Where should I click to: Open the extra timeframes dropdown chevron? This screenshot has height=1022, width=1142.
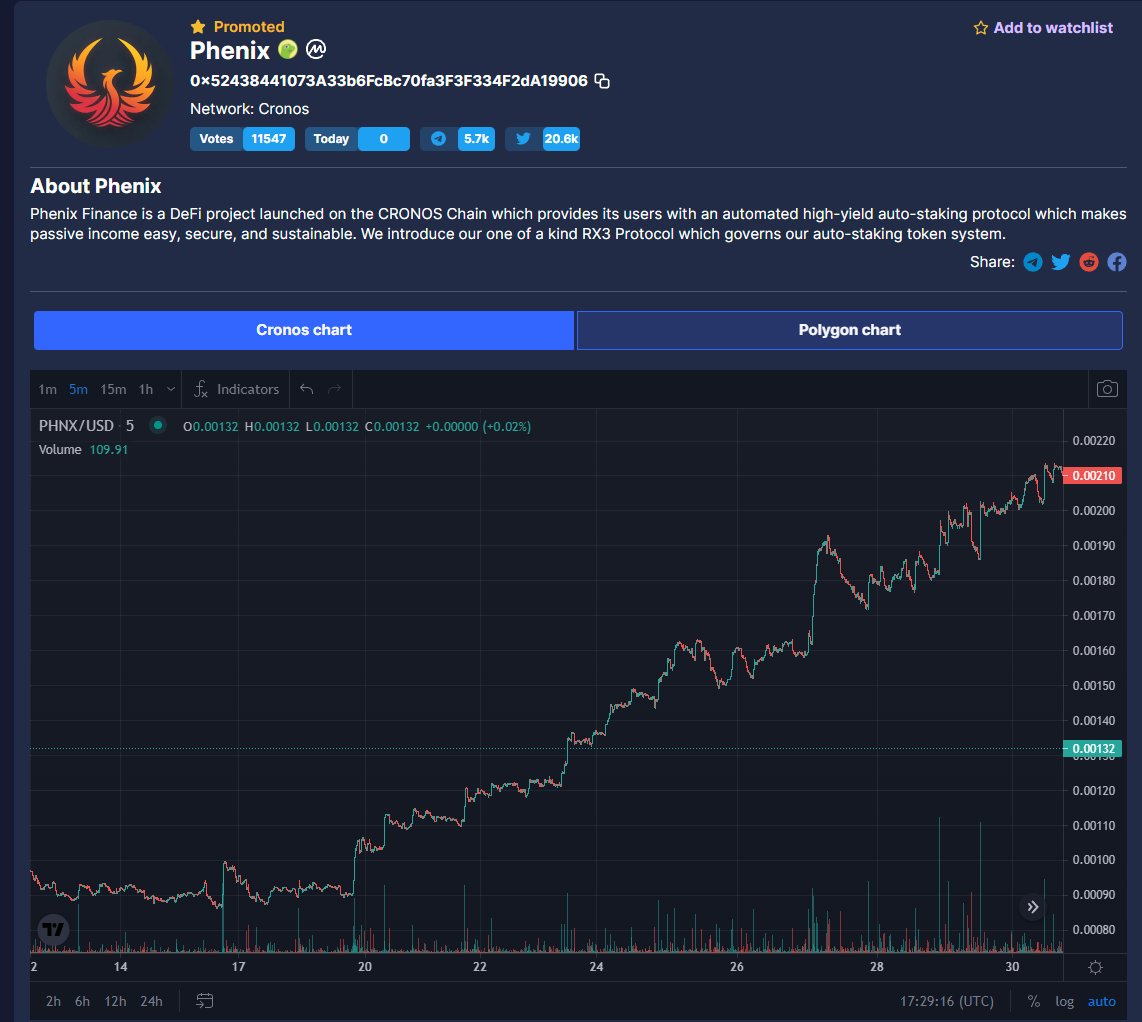coord(170,389)
